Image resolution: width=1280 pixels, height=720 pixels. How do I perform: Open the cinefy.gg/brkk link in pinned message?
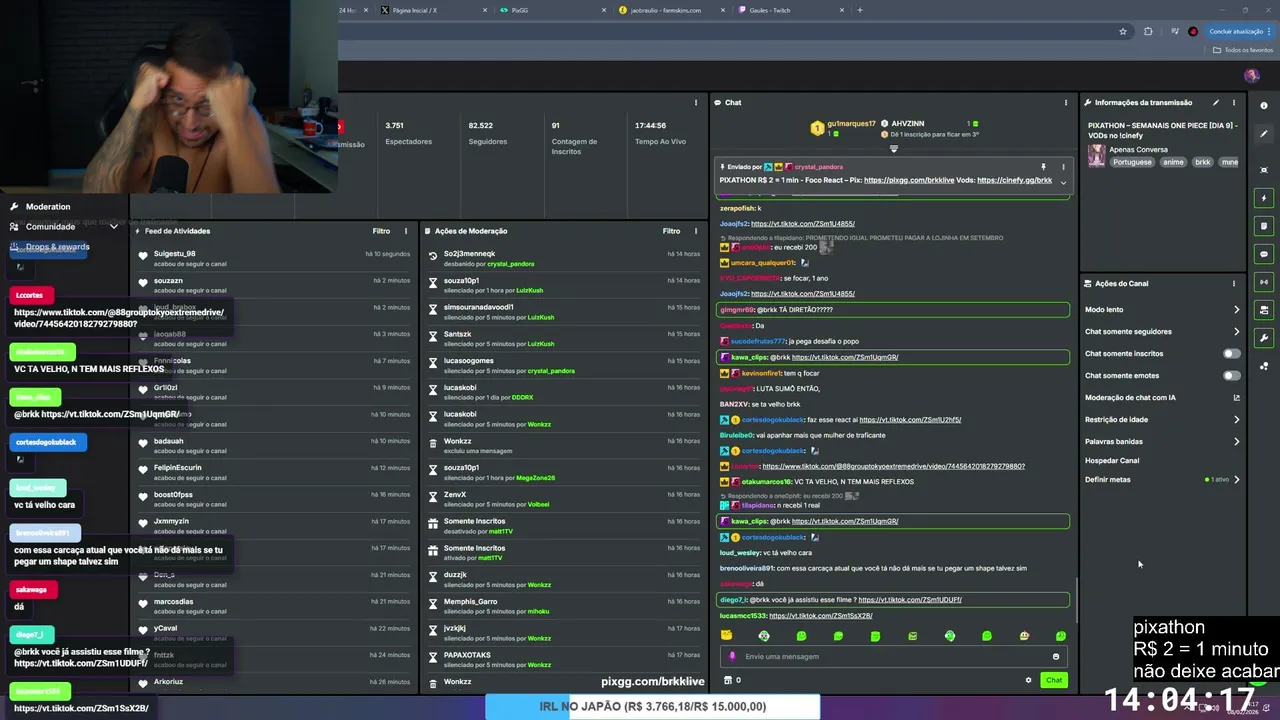coord(1014,180)
